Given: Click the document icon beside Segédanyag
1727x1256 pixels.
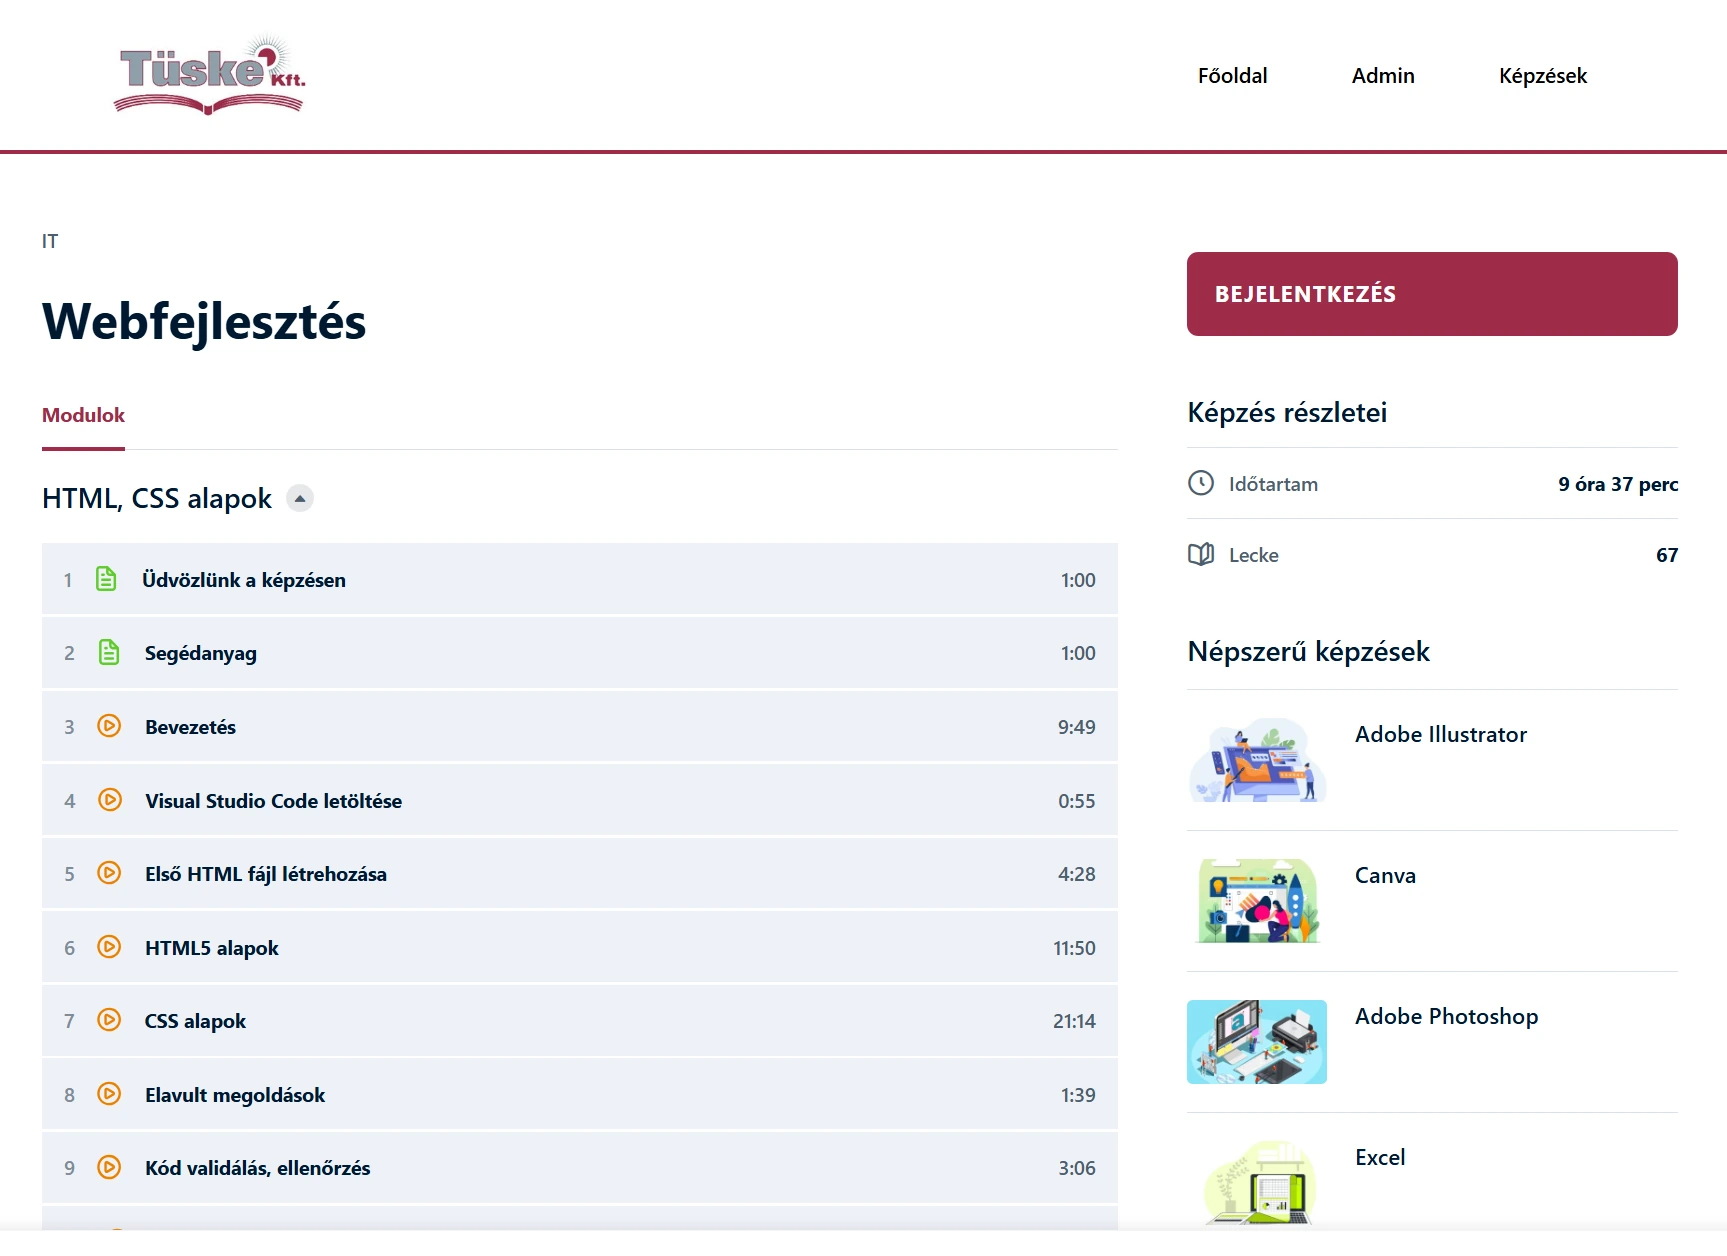Looking at the screenshot, I should [x=109, y=652].
